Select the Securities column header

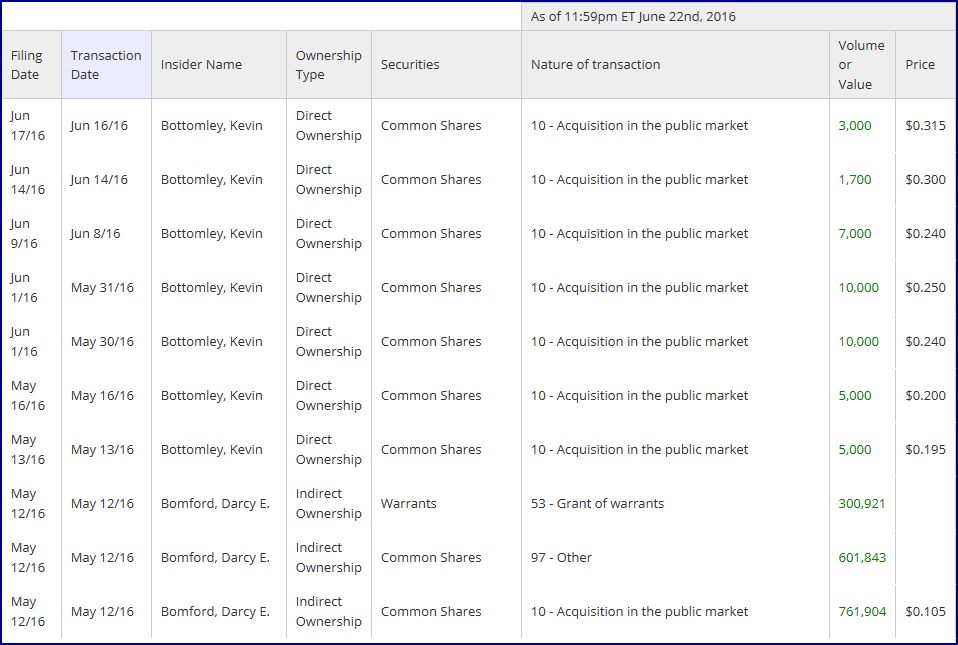pyautogui.click(x=410, y=65)
